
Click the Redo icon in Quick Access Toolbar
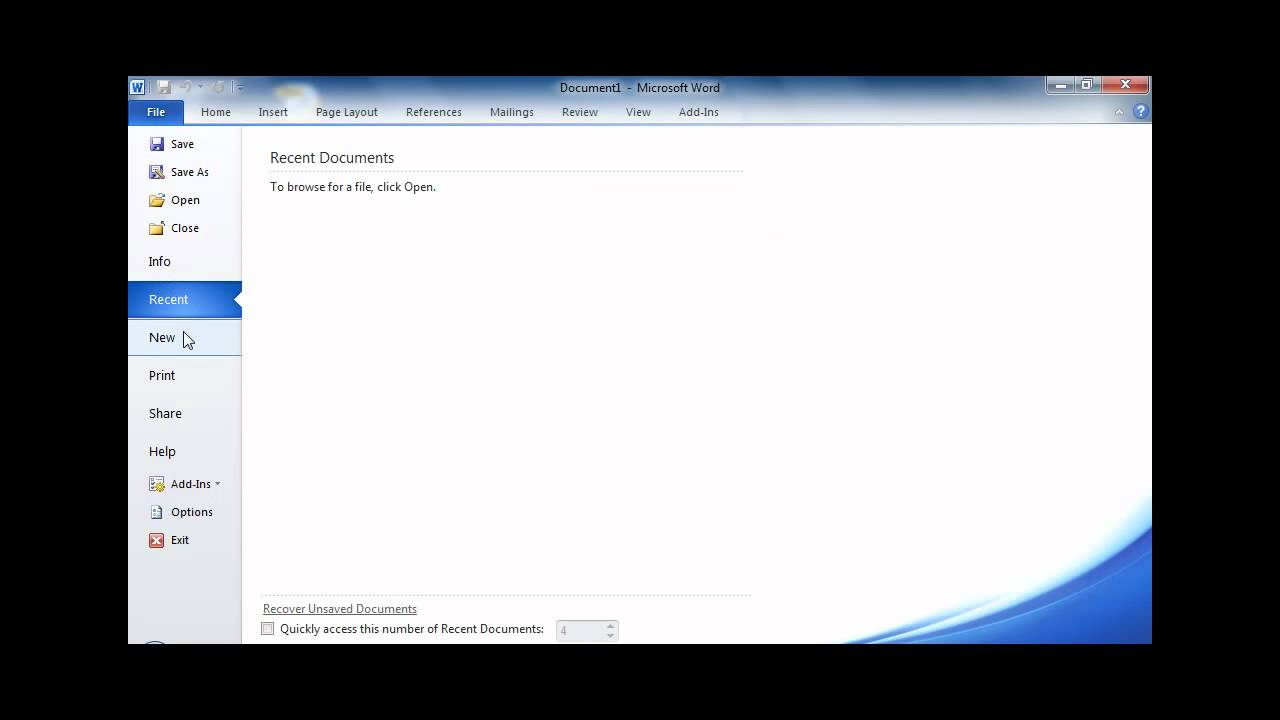[x=218, y=87]
